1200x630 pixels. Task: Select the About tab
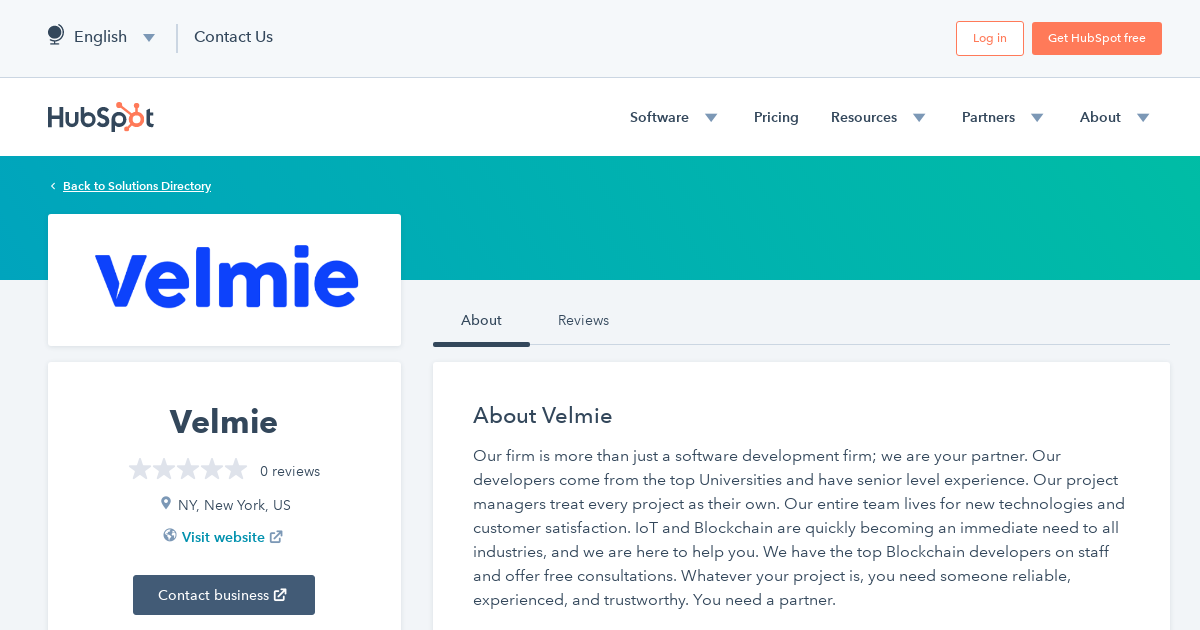[481, 320]
